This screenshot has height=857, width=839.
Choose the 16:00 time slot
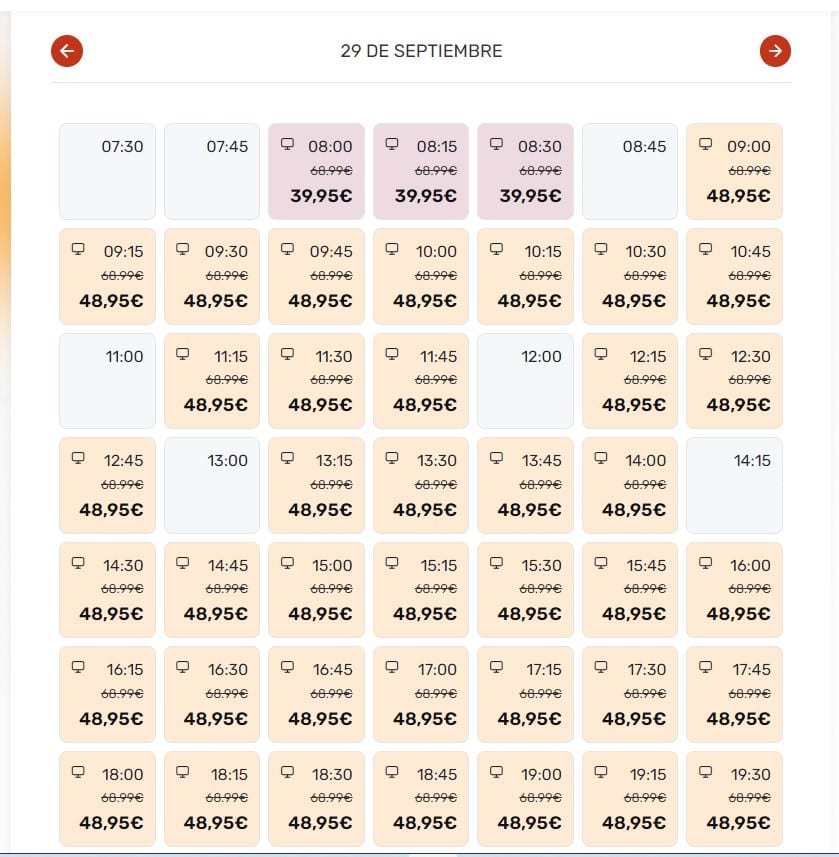tap(734, 590)
